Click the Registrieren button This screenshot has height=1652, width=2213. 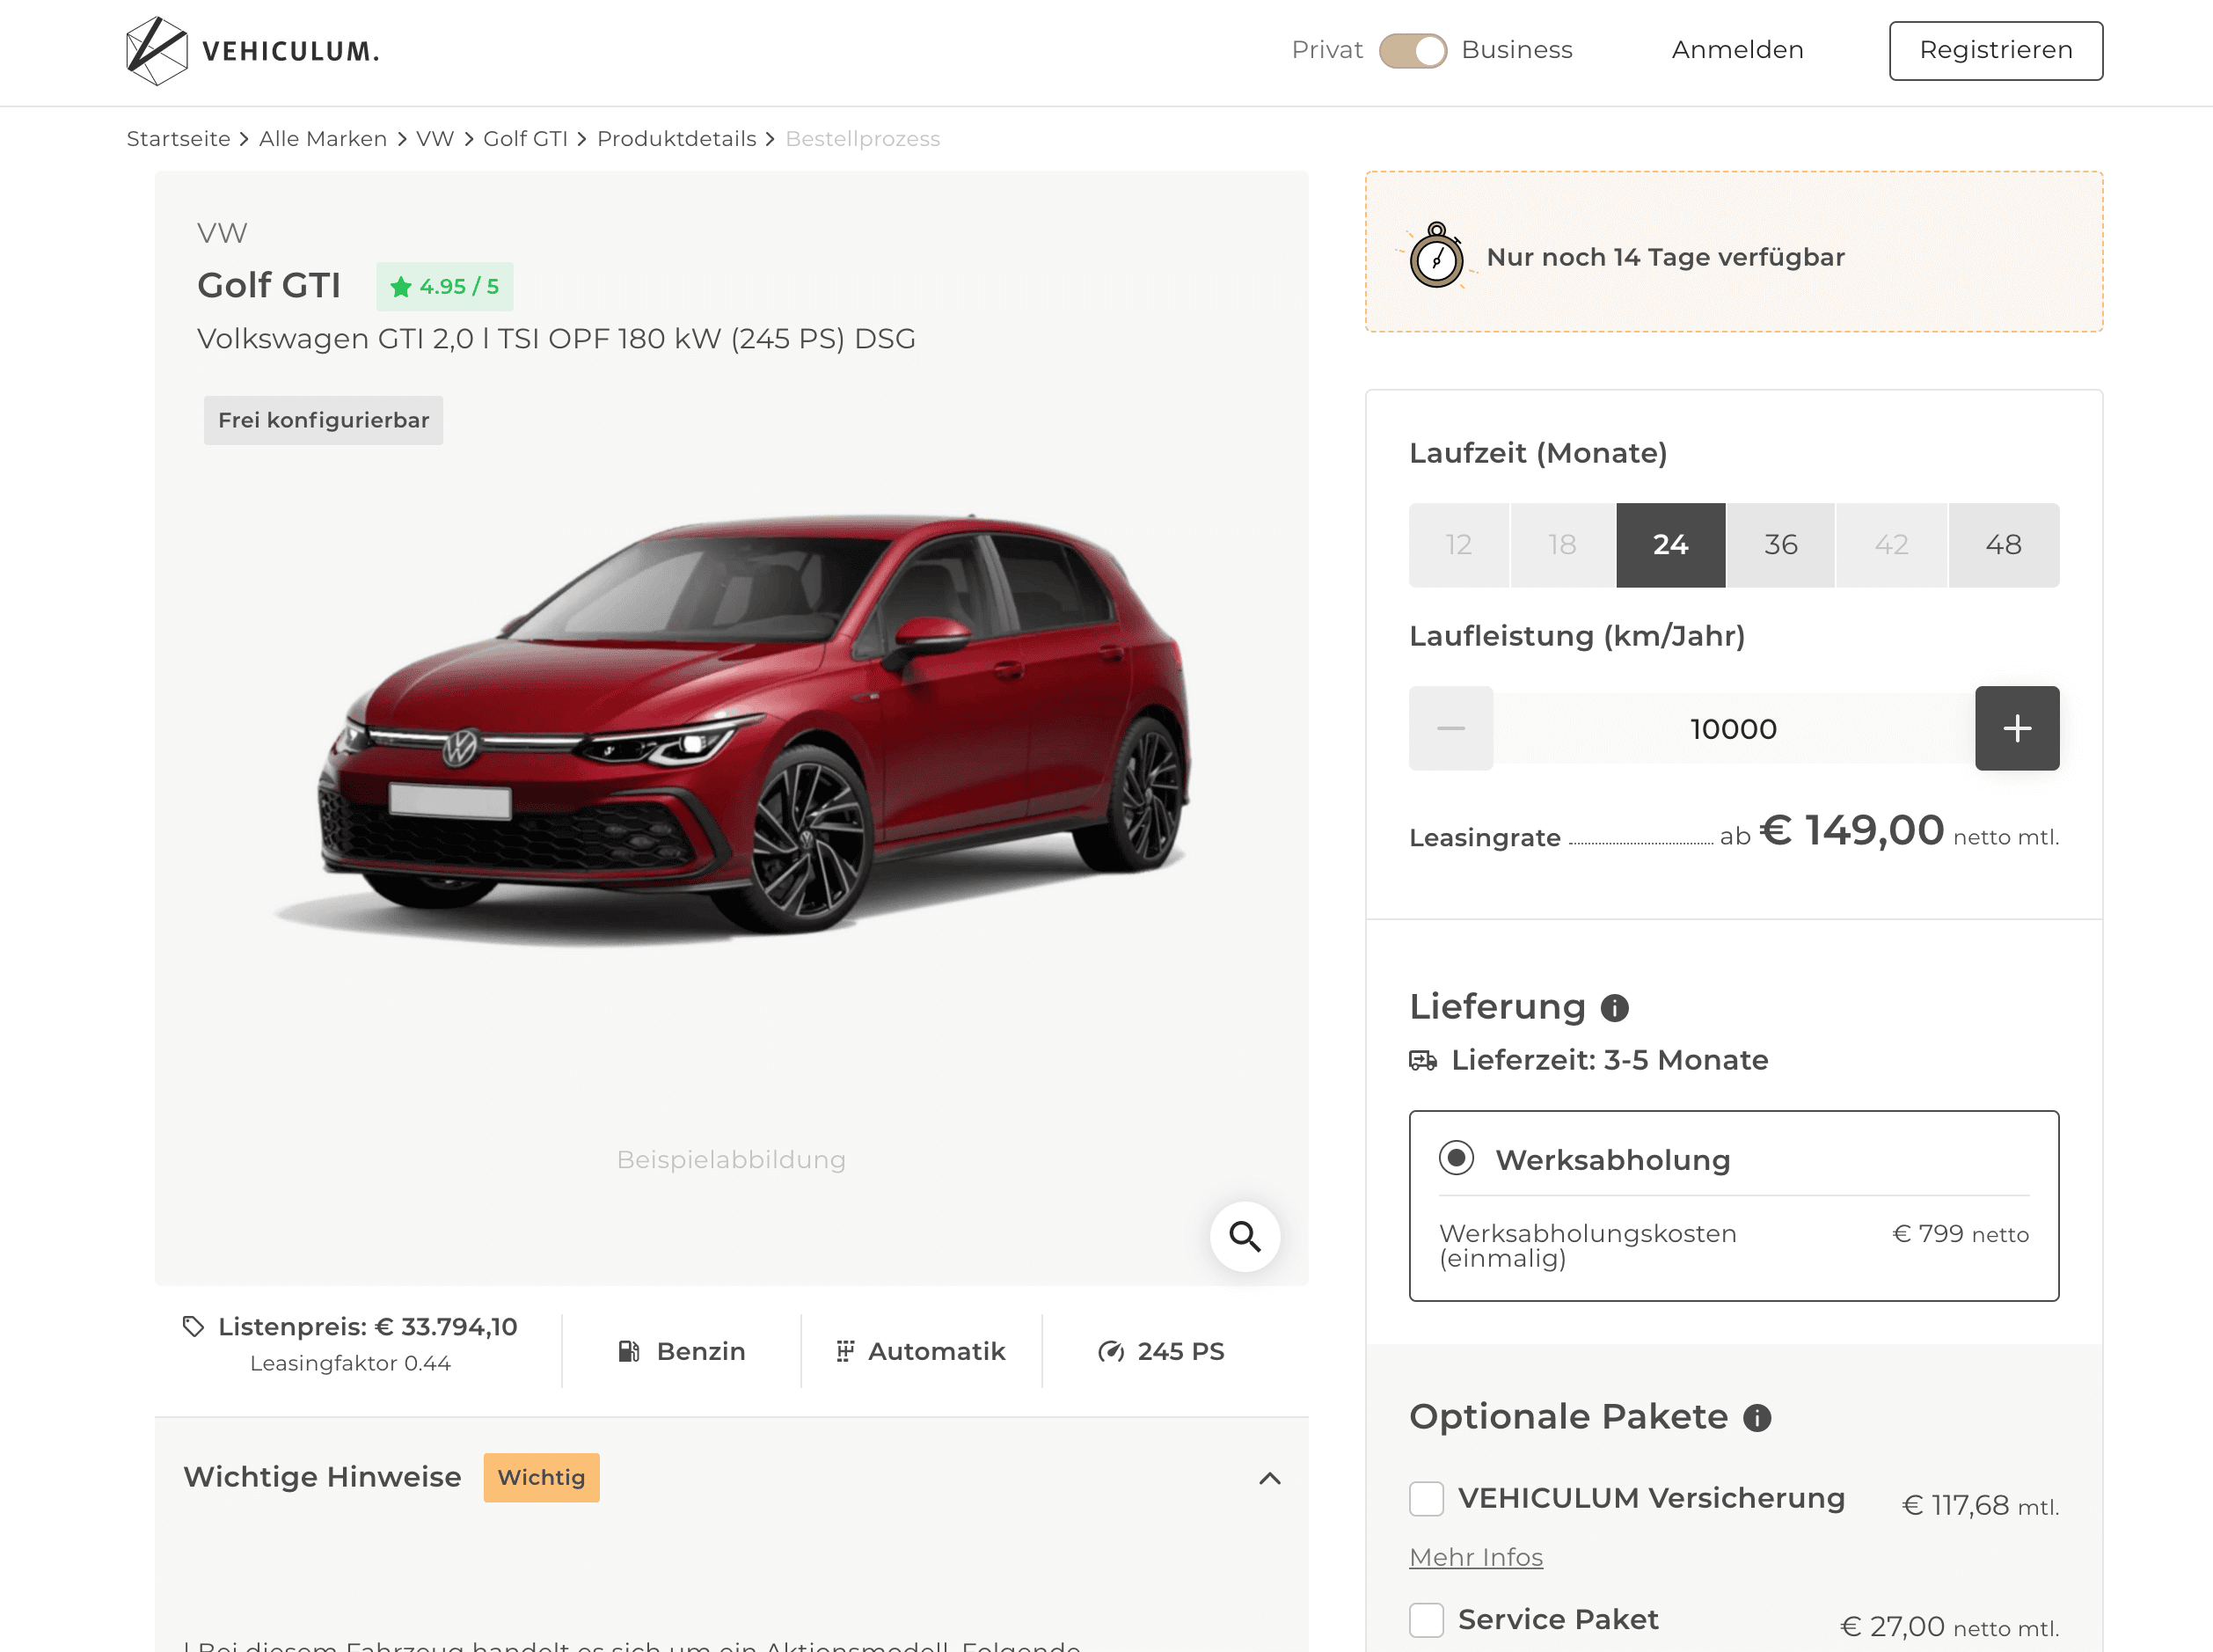point(1995,50)
